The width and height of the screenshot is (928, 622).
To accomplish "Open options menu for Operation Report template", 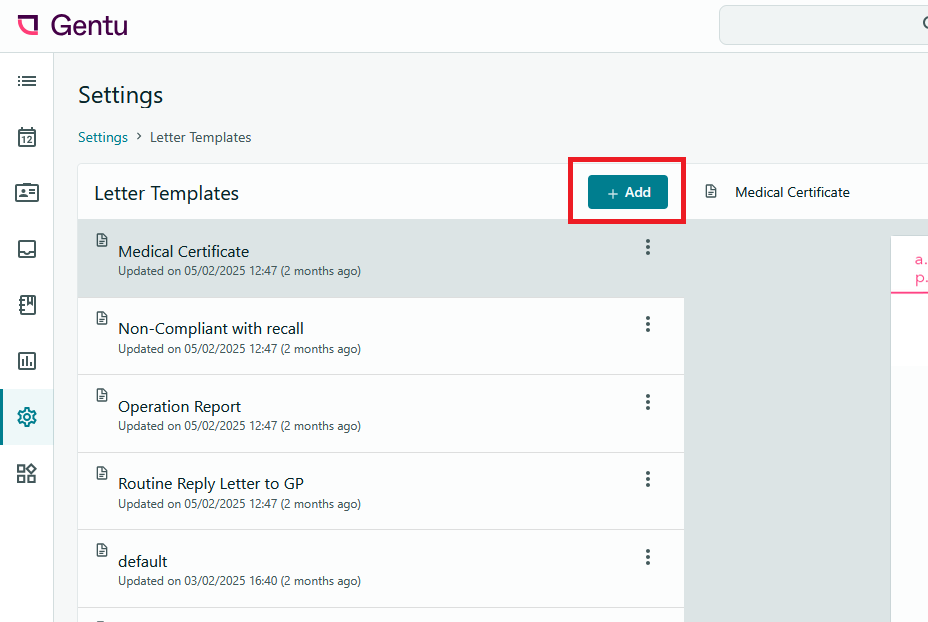I will click(x=648, y=402).
